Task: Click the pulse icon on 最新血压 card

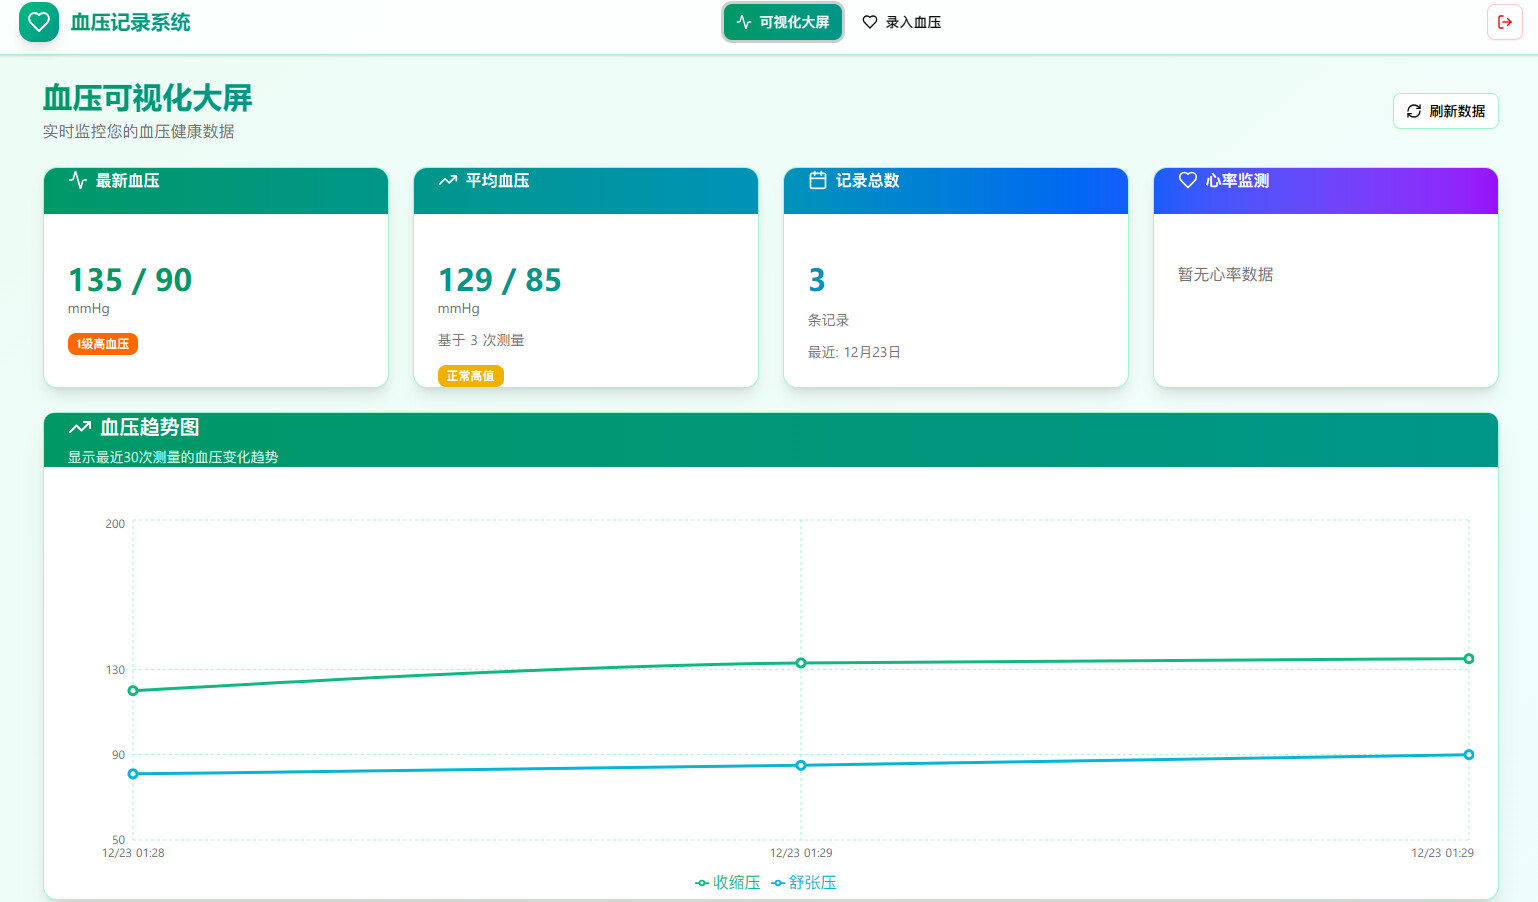Action: tap(78, 180)
